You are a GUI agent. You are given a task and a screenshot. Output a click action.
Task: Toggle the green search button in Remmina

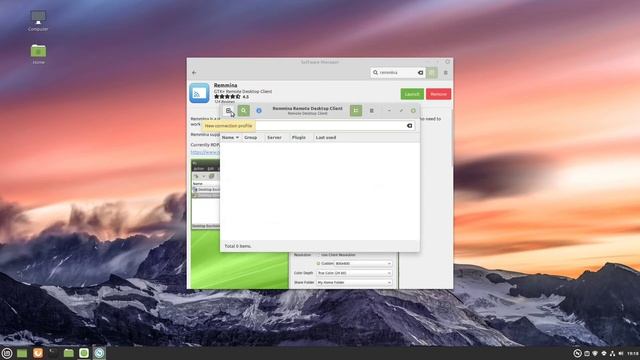[x=244, y=111]
